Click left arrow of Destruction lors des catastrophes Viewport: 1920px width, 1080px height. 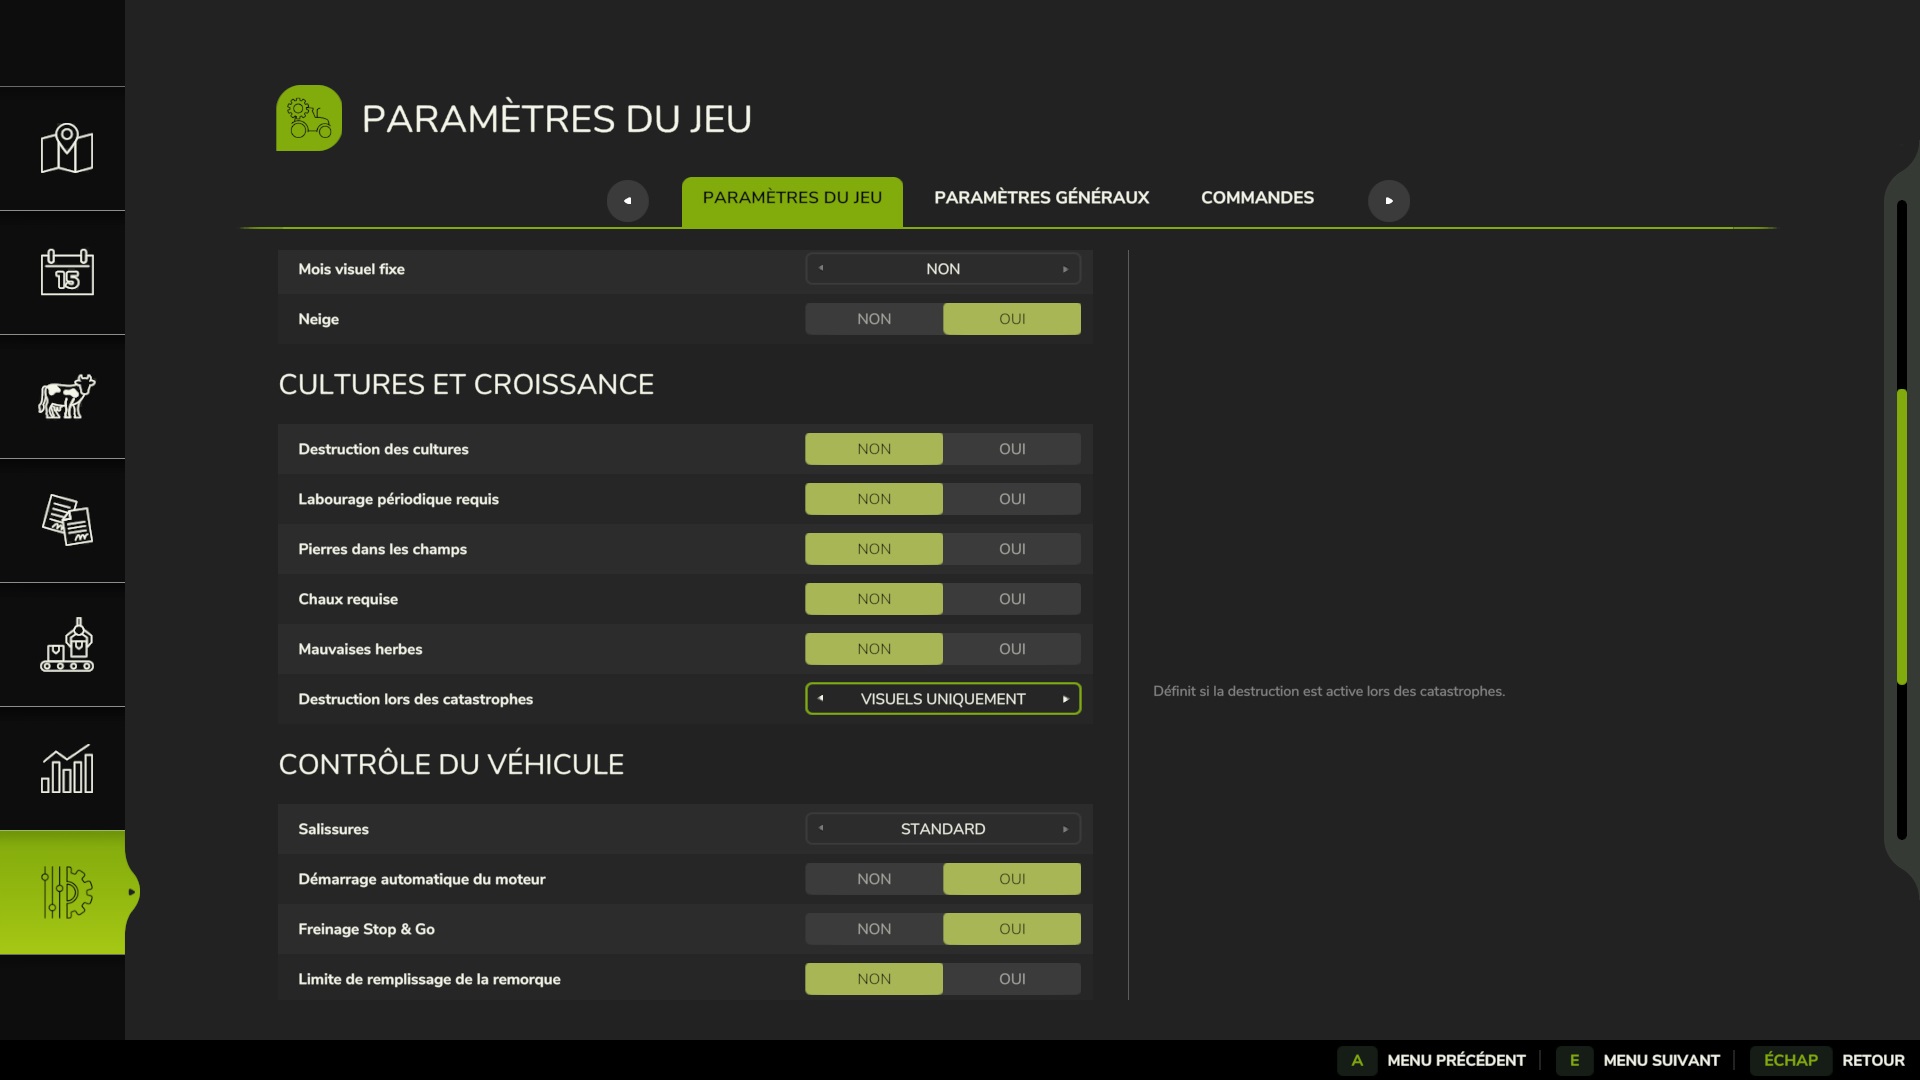click(x=821, y=698)
